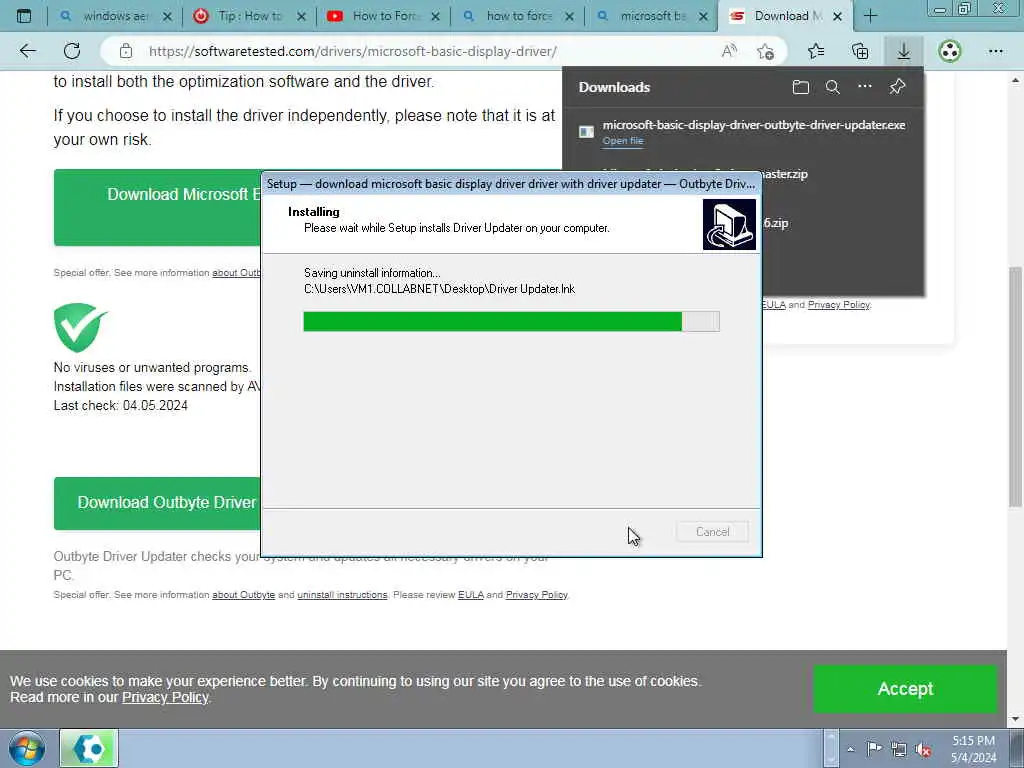Click the Downloads toolbar icon
Screen dimensions: 1024x768
click(904, 51)
